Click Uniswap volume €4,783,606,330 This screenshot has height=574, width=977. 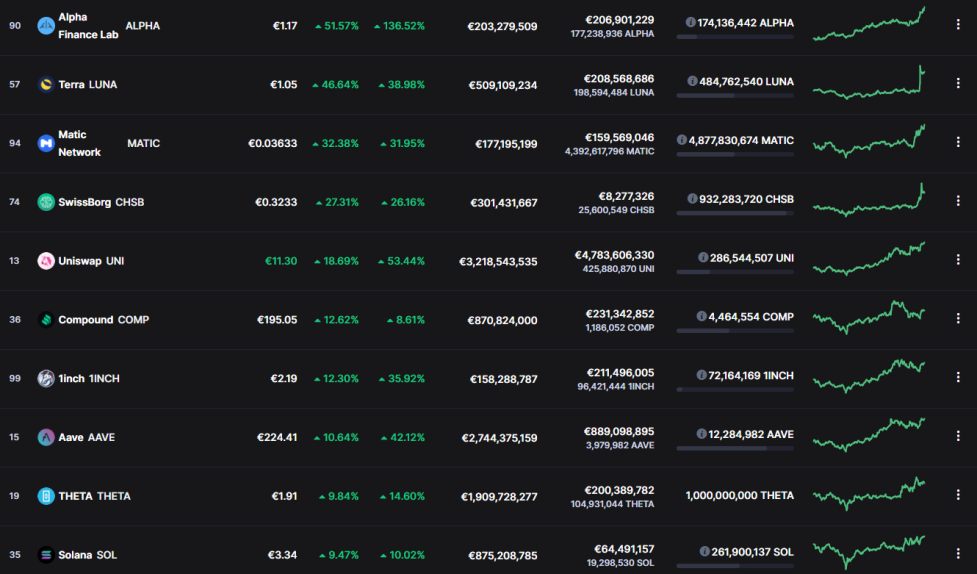pyautogui.click(x=614, y=255)
